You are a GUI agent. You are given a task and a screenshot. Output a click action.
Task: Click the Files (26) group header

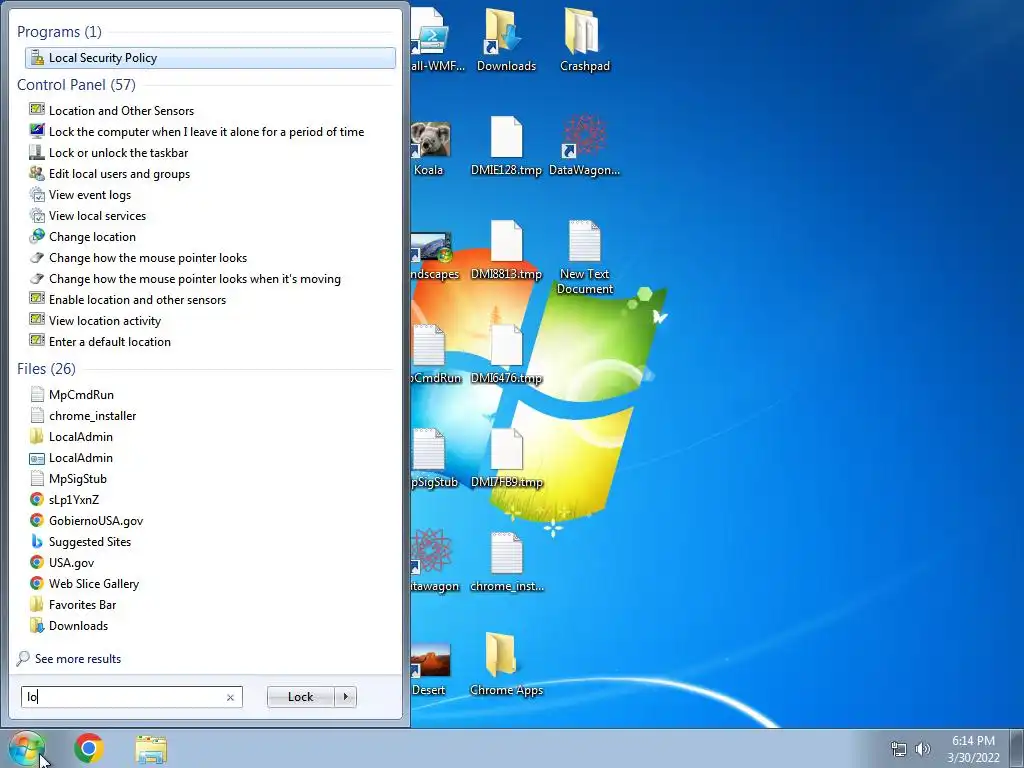pos(46,368)
